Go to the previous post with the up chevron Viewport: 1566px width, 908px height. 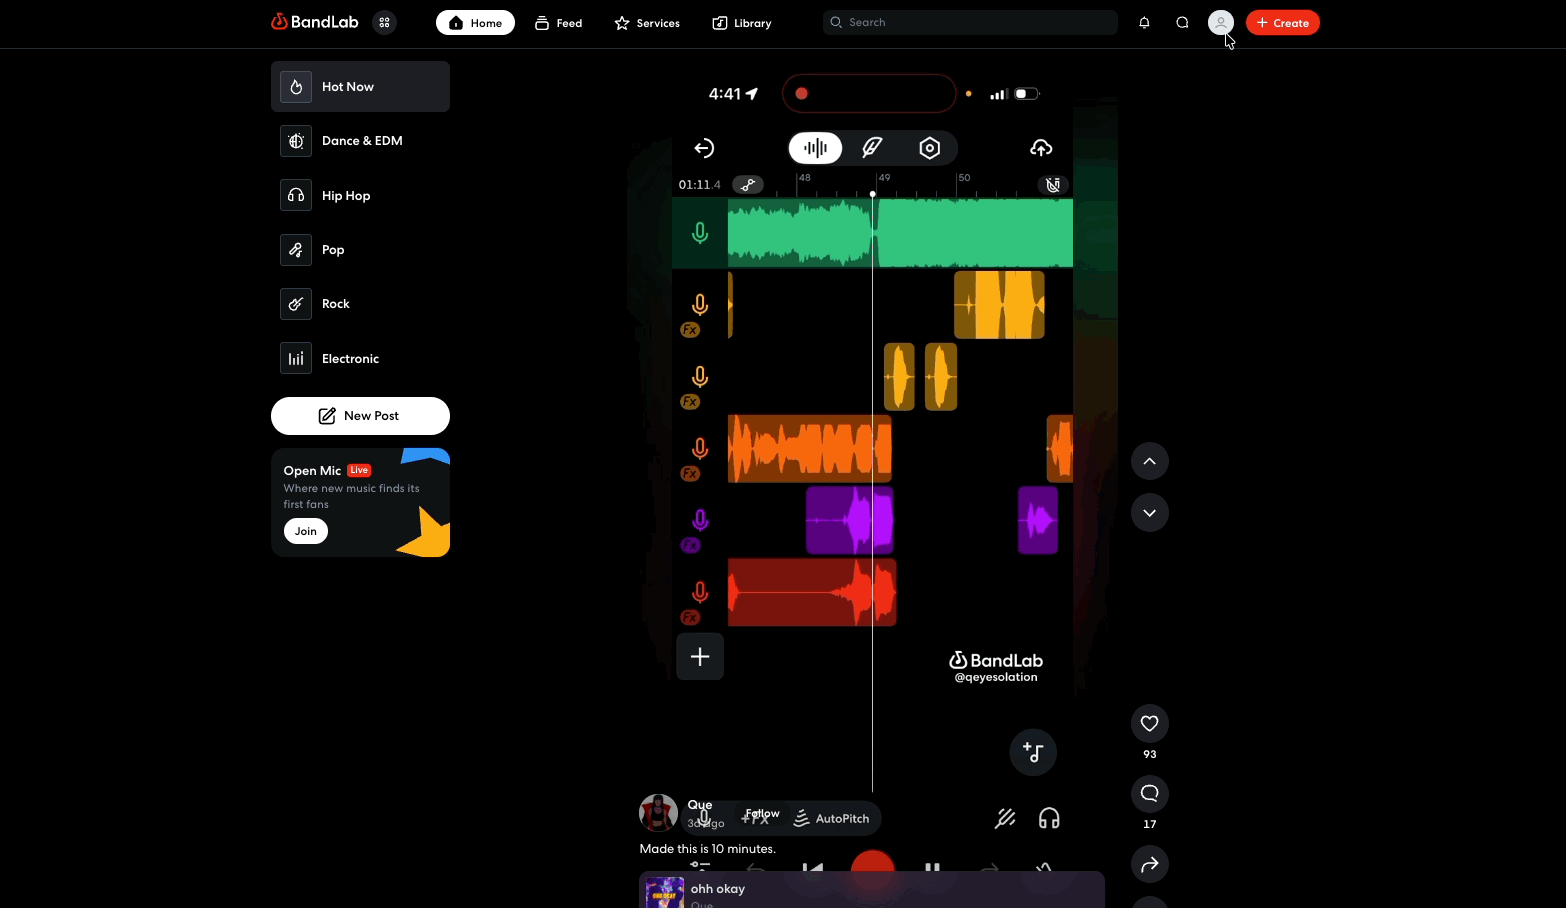tap(1150, 461)
